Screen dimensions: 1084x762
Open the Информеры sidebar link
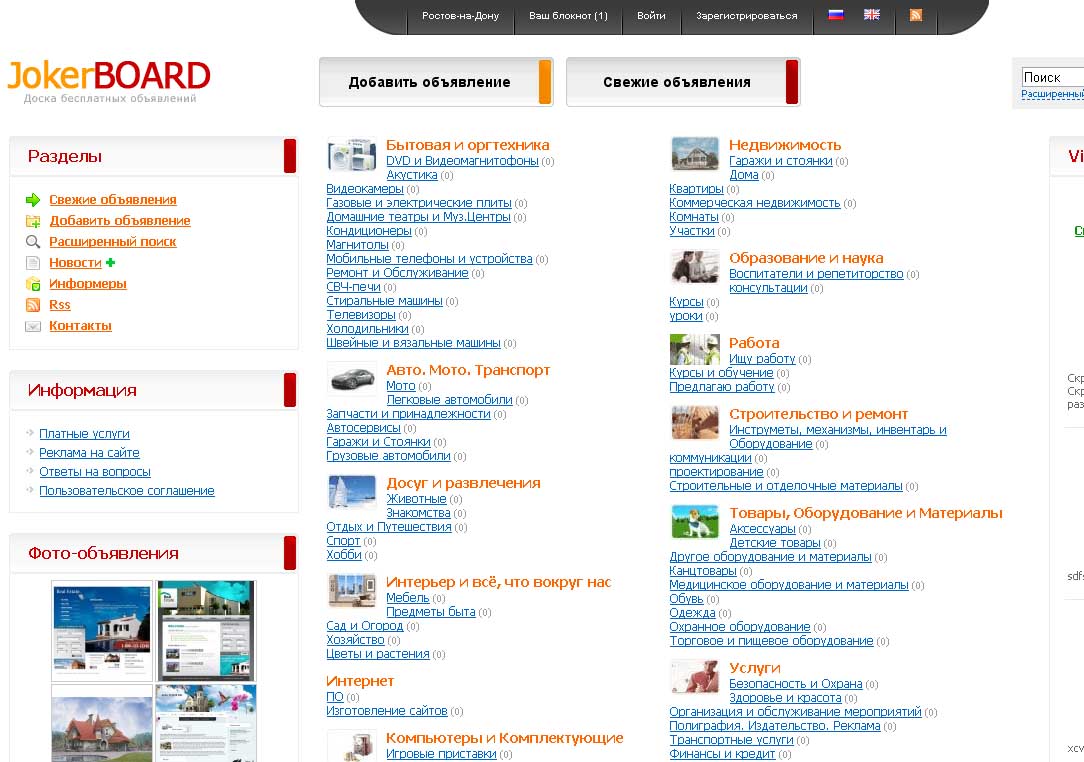(88, 284)
